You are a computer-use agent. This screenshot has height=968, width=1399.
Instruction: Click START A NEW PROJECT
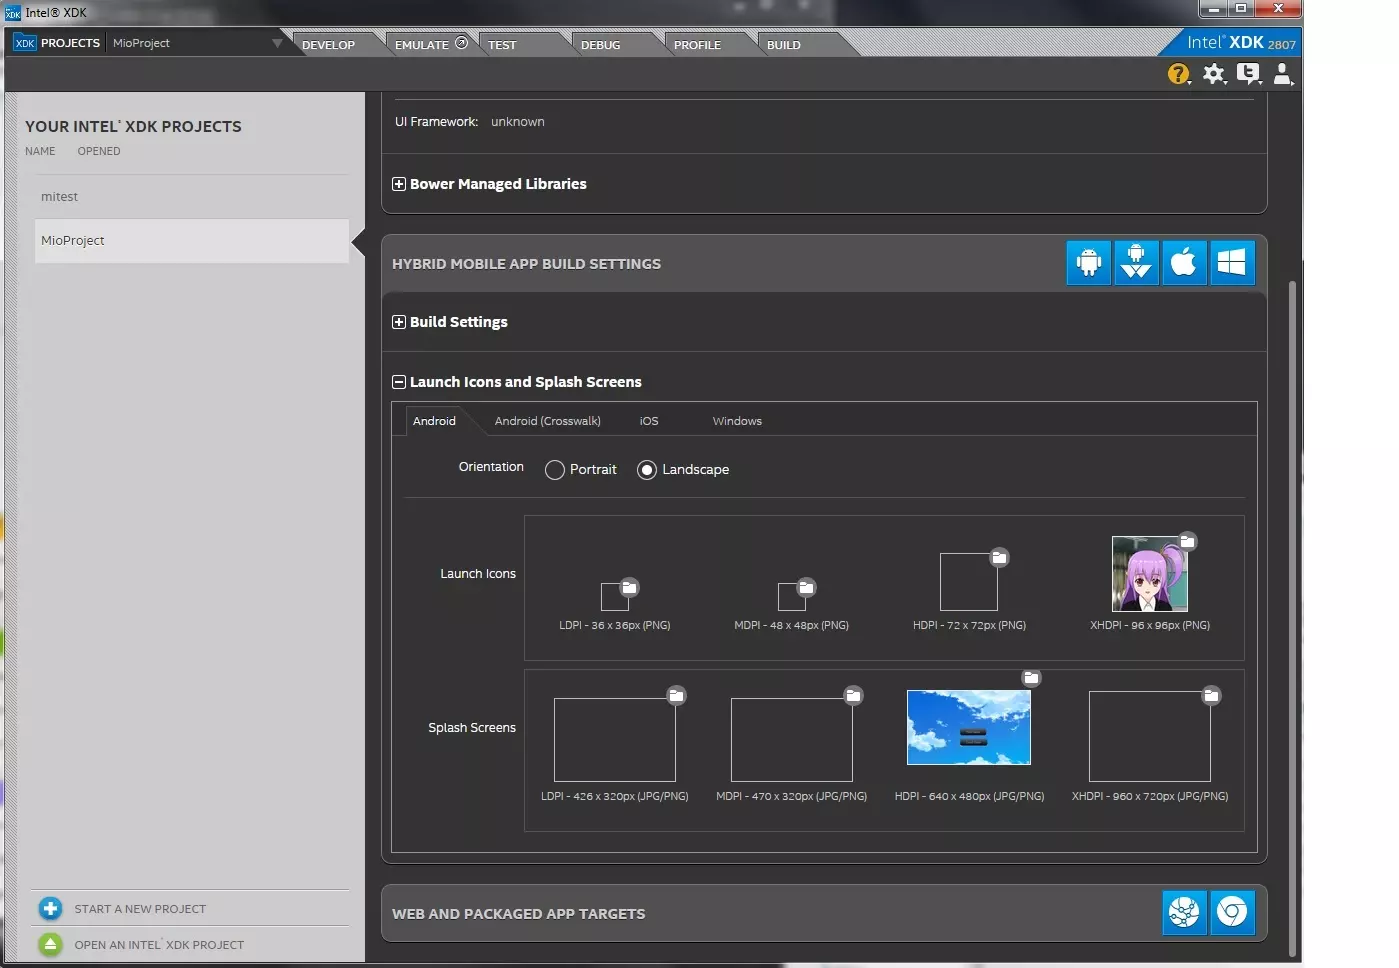(x=140, y=909)
